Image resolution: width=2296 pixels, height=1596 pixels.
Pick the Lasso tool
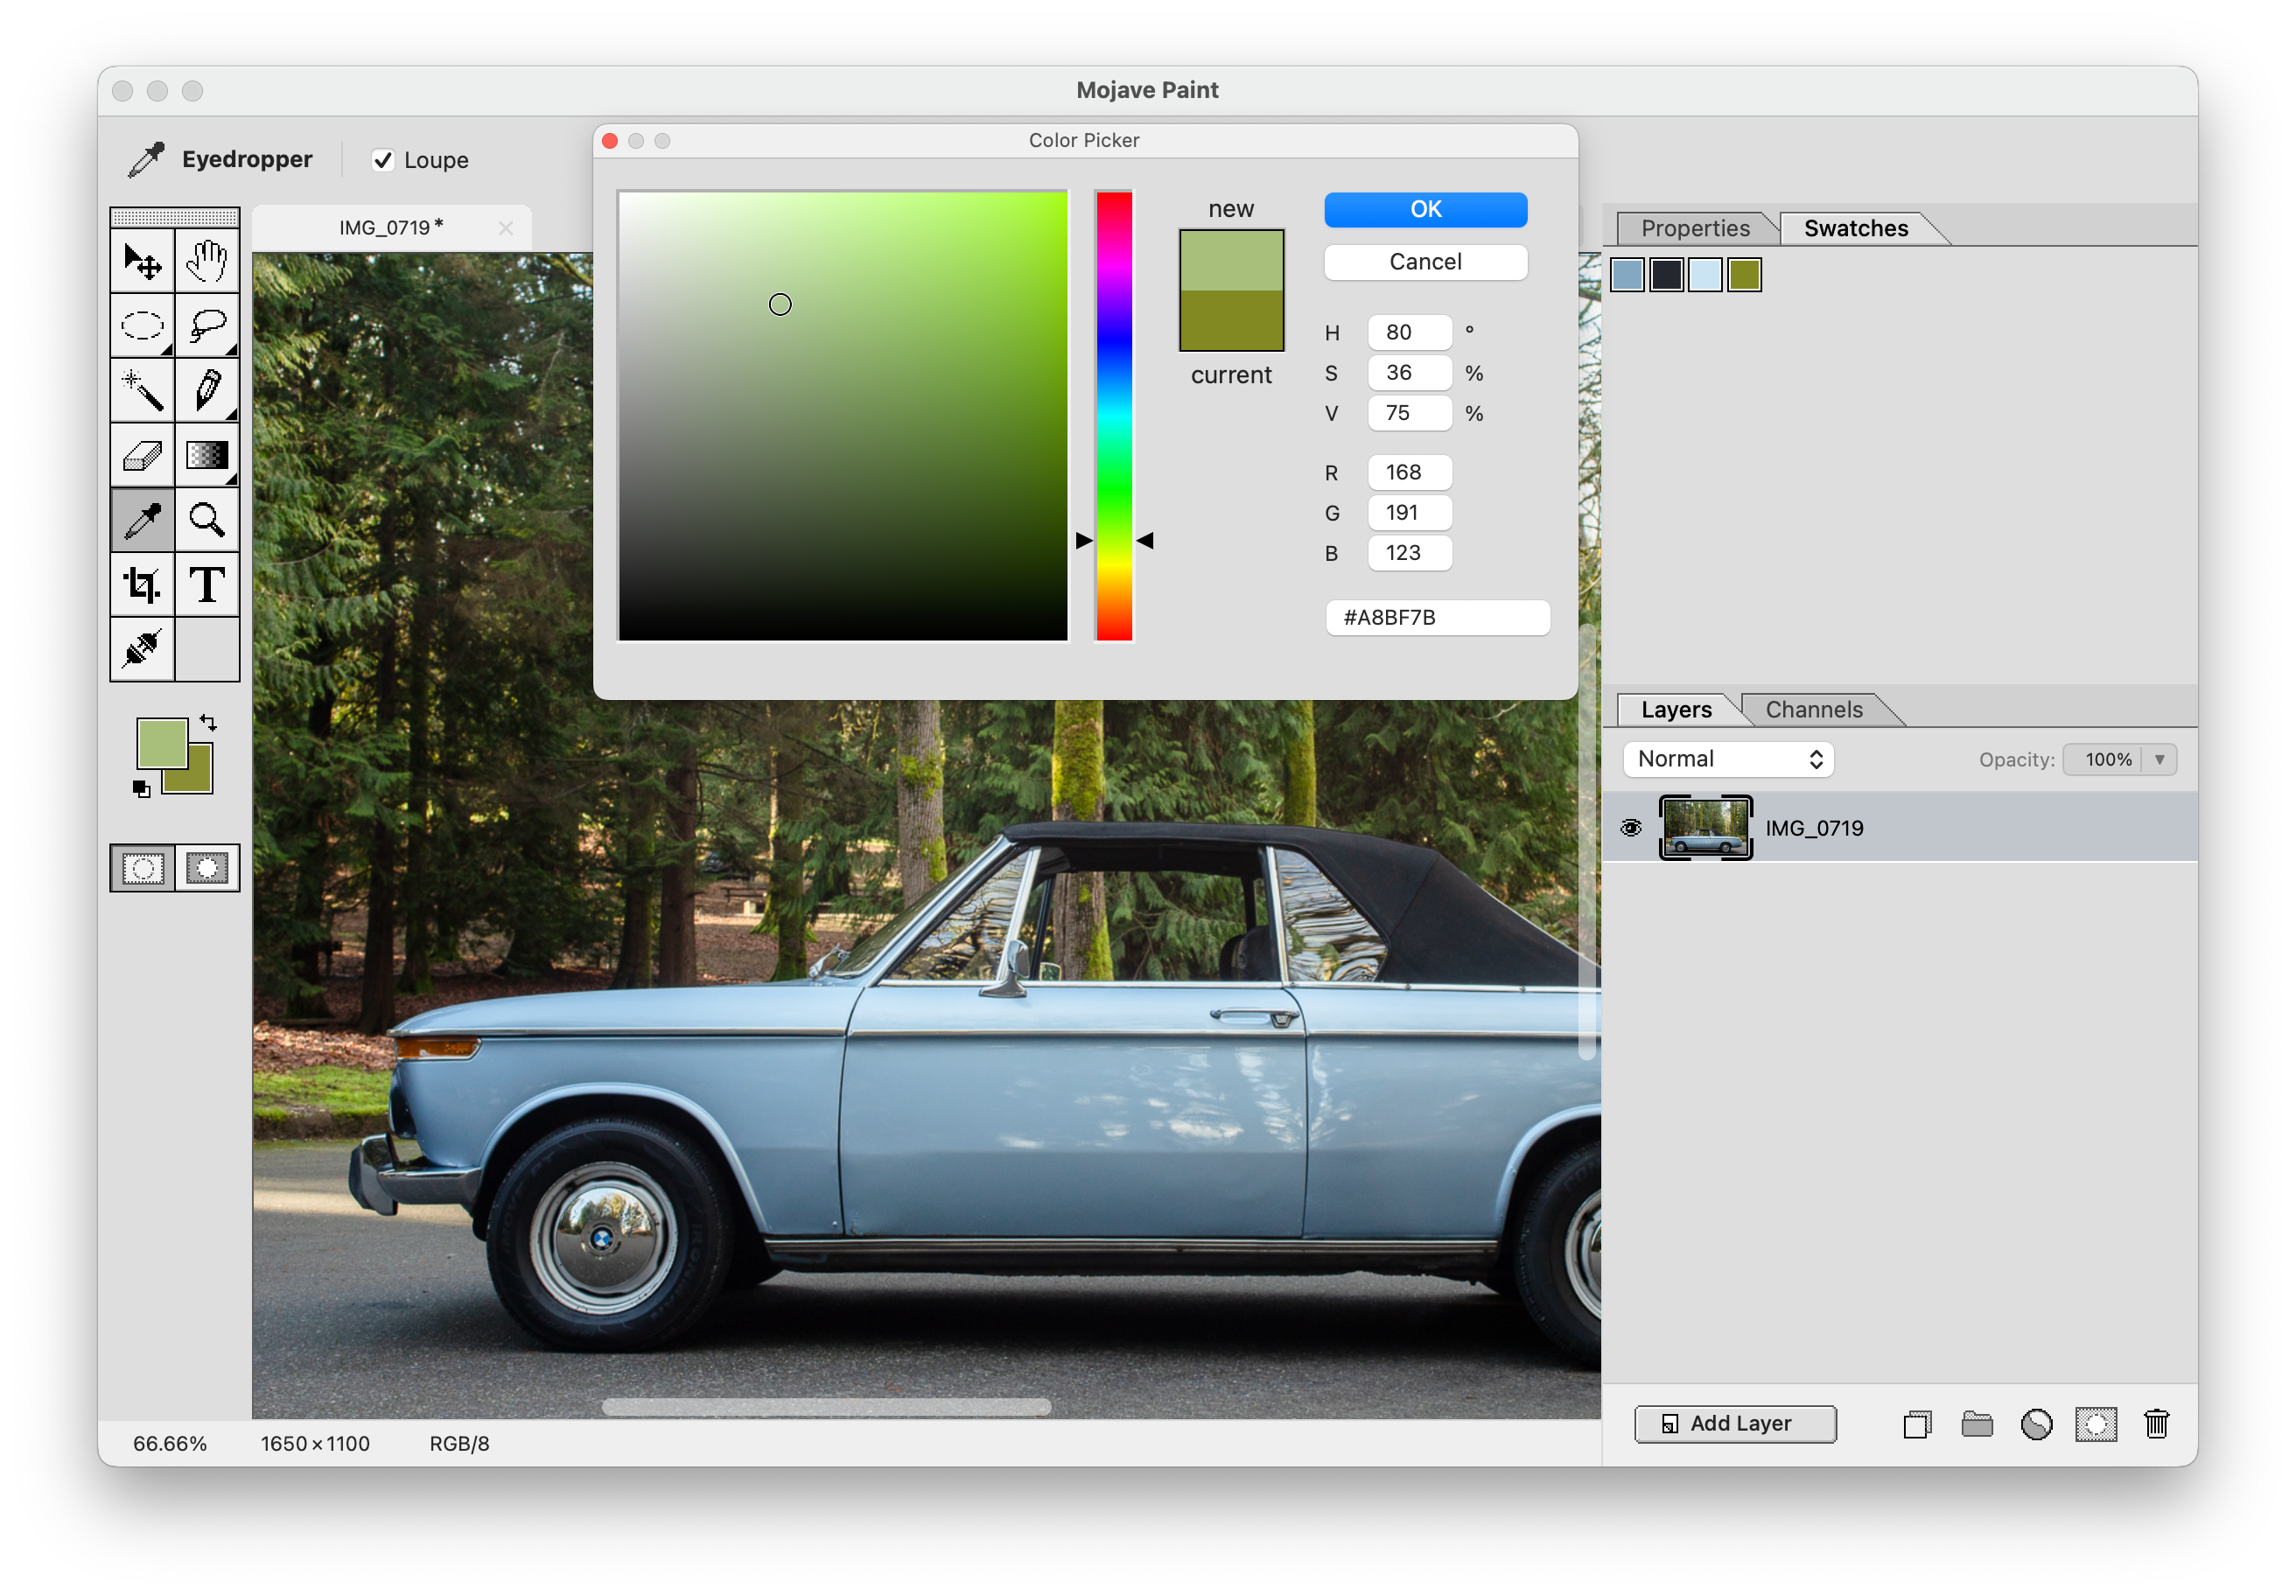pyautogui.click(x=207, y=325)
